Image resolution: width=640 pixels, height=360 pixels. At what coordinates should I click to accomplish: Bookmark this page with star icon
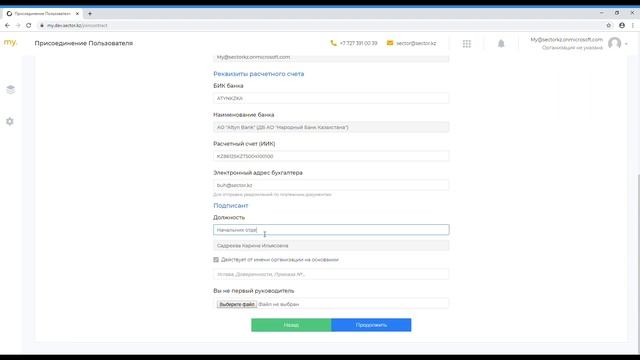coord(609,25)
